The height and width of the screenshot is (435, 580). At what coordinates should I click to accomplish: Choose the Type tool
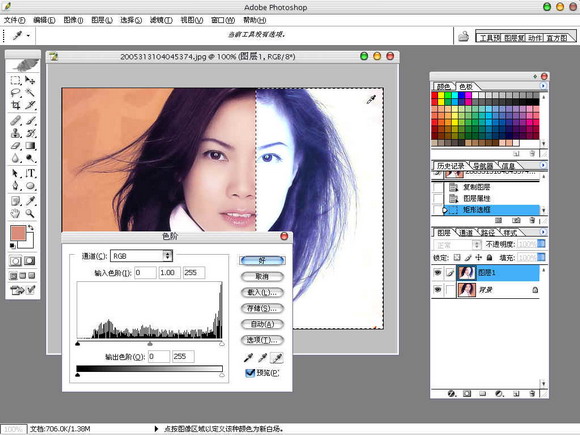[30, 173]
